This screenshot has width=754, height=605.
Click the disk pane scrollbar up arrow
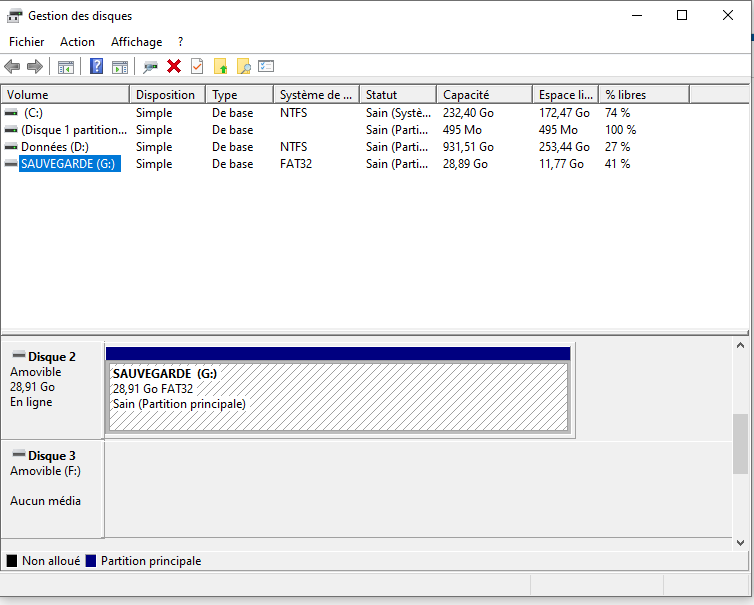pos(741,345)
